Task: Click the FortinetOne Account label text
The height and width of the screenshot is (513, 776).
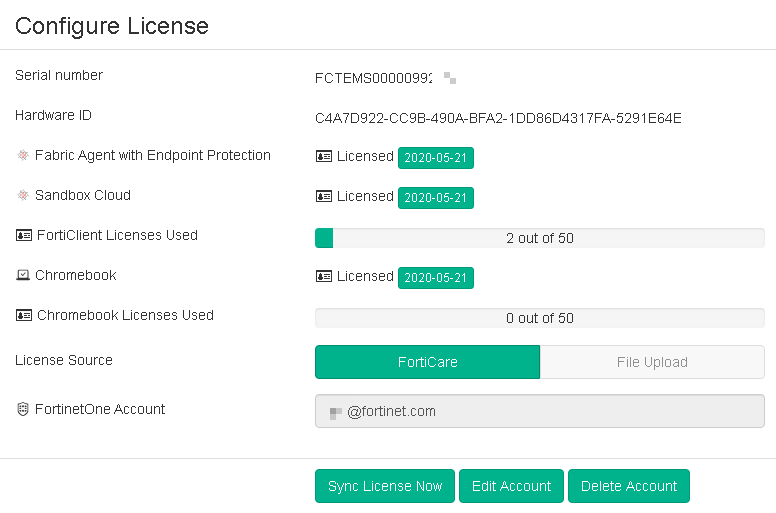Action: (x=100, y=409)
